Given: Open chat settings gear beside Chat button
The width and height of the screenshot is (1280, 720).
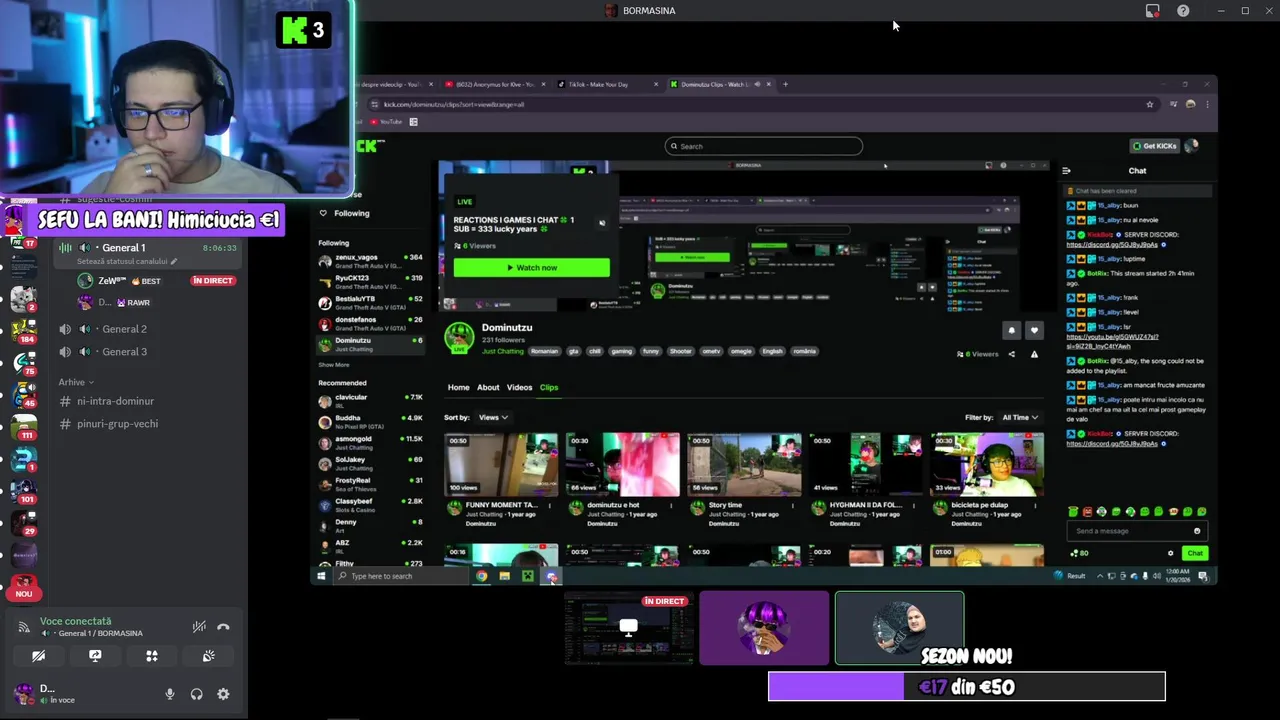Looking at the screenshot, I should (1171, 553).
